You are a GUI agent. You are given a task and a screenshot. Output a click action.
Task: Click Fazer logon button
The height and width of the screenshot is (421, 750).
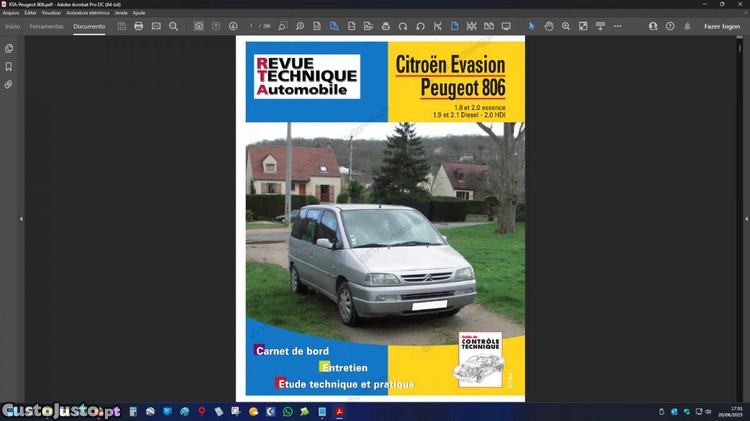point(721,26)
